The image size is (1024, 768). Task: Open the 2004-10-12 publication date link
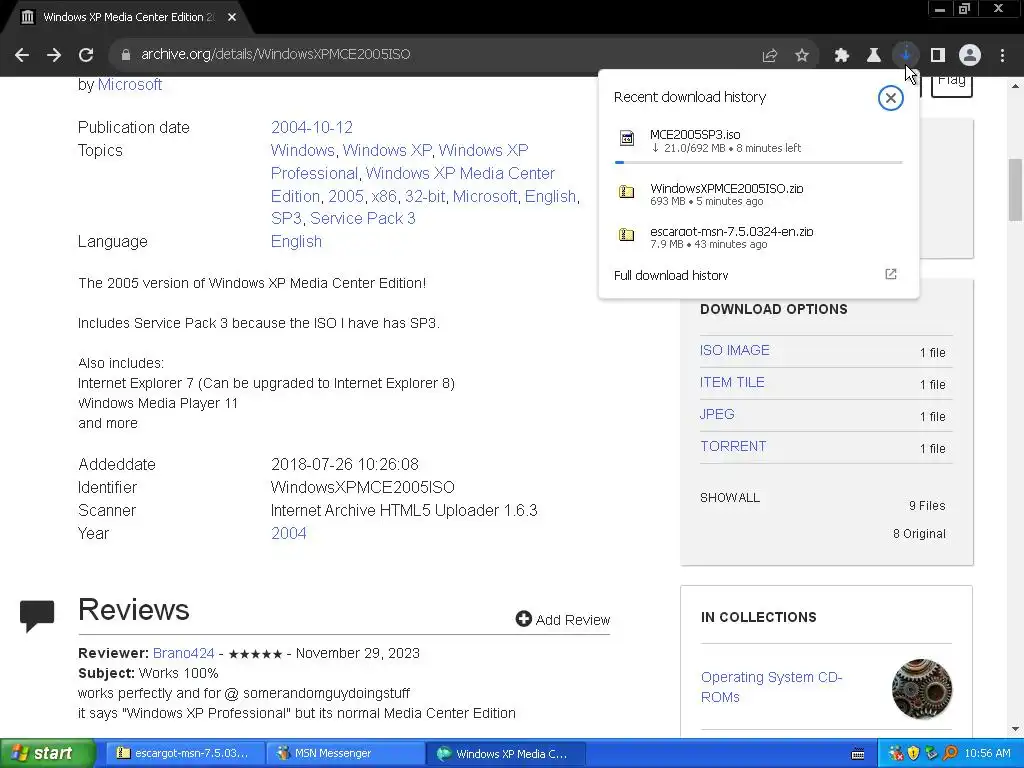tap(312, 127)
